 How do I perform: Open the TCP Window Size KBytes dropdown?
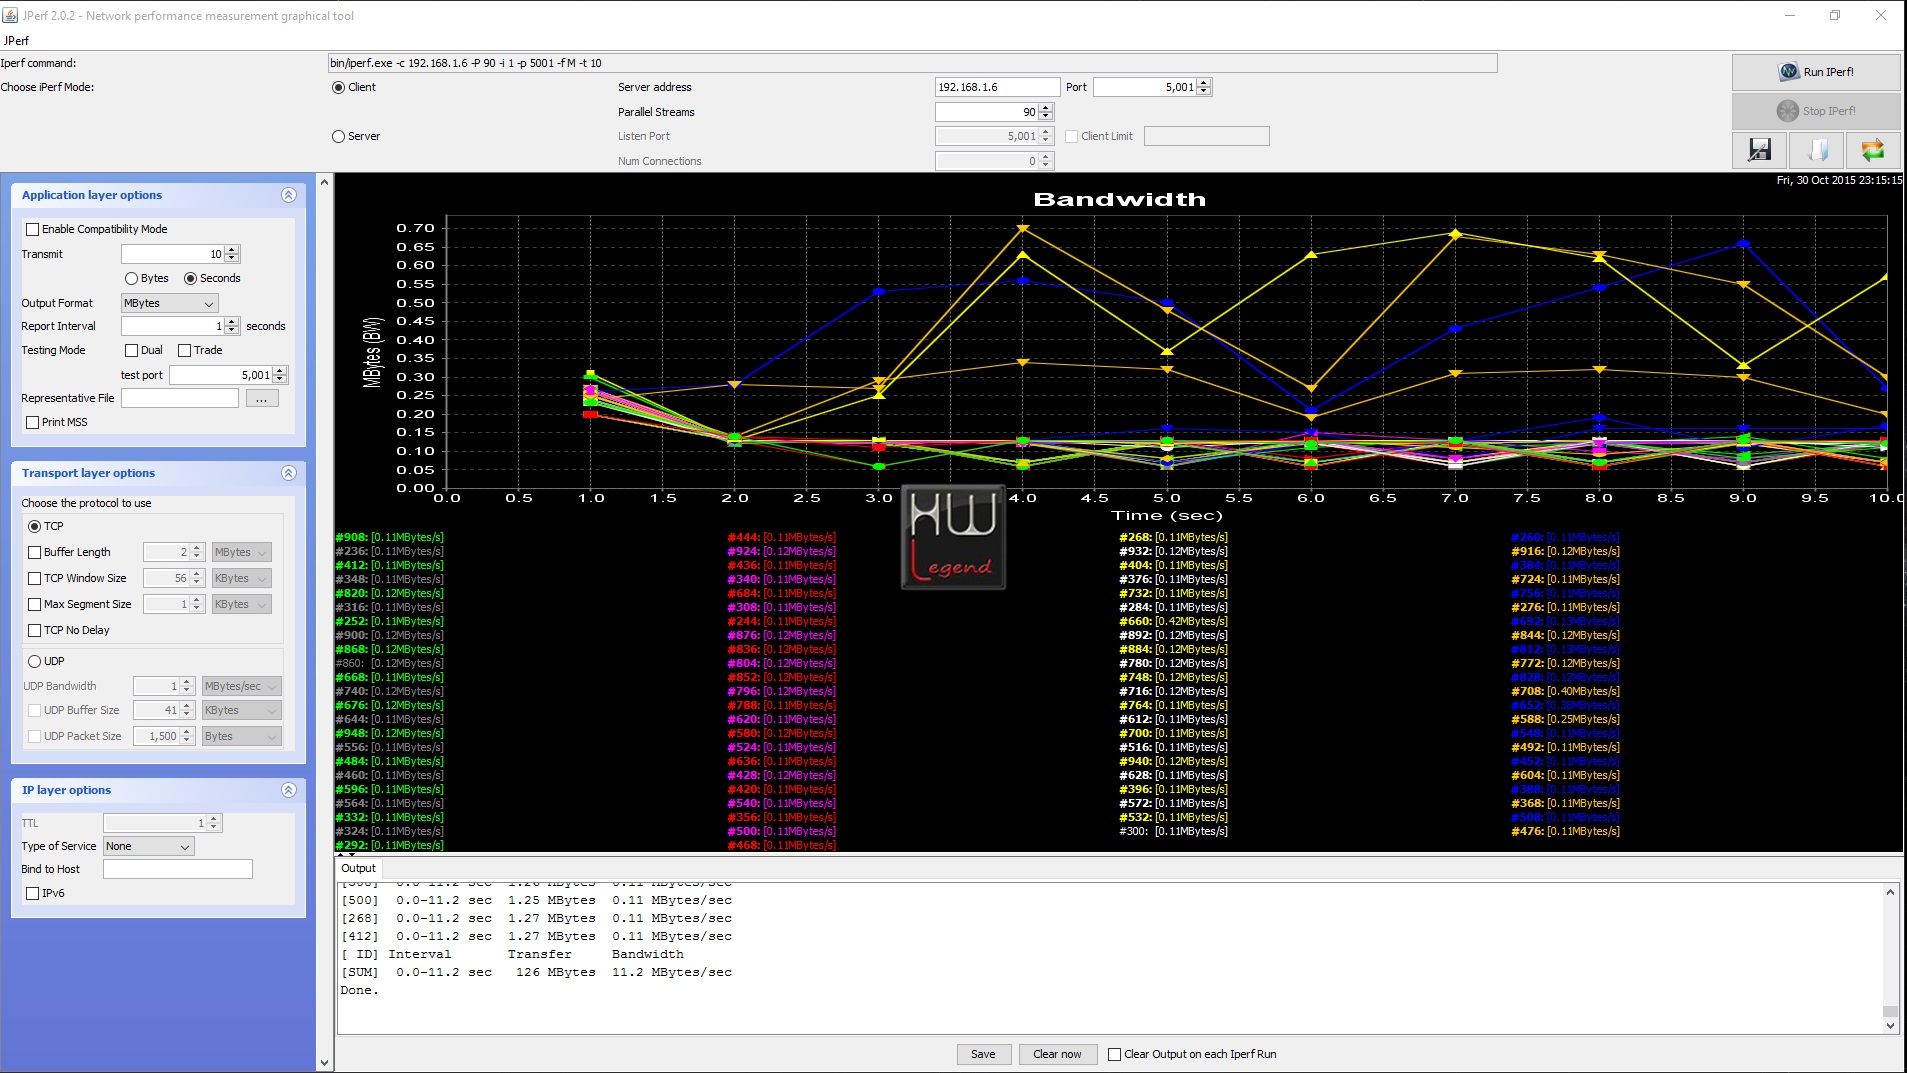(x=241, y=578)
